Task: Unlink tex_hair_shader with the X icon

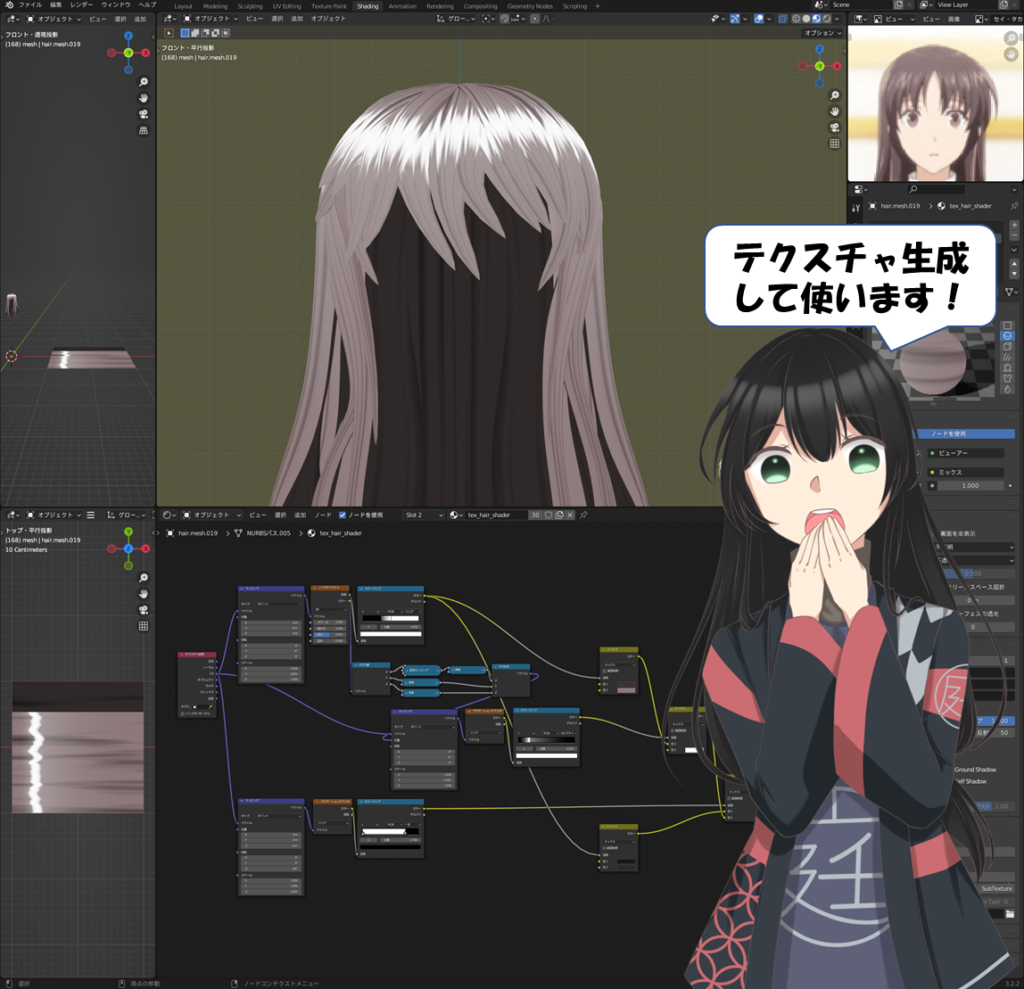Action: coord(570,515)
